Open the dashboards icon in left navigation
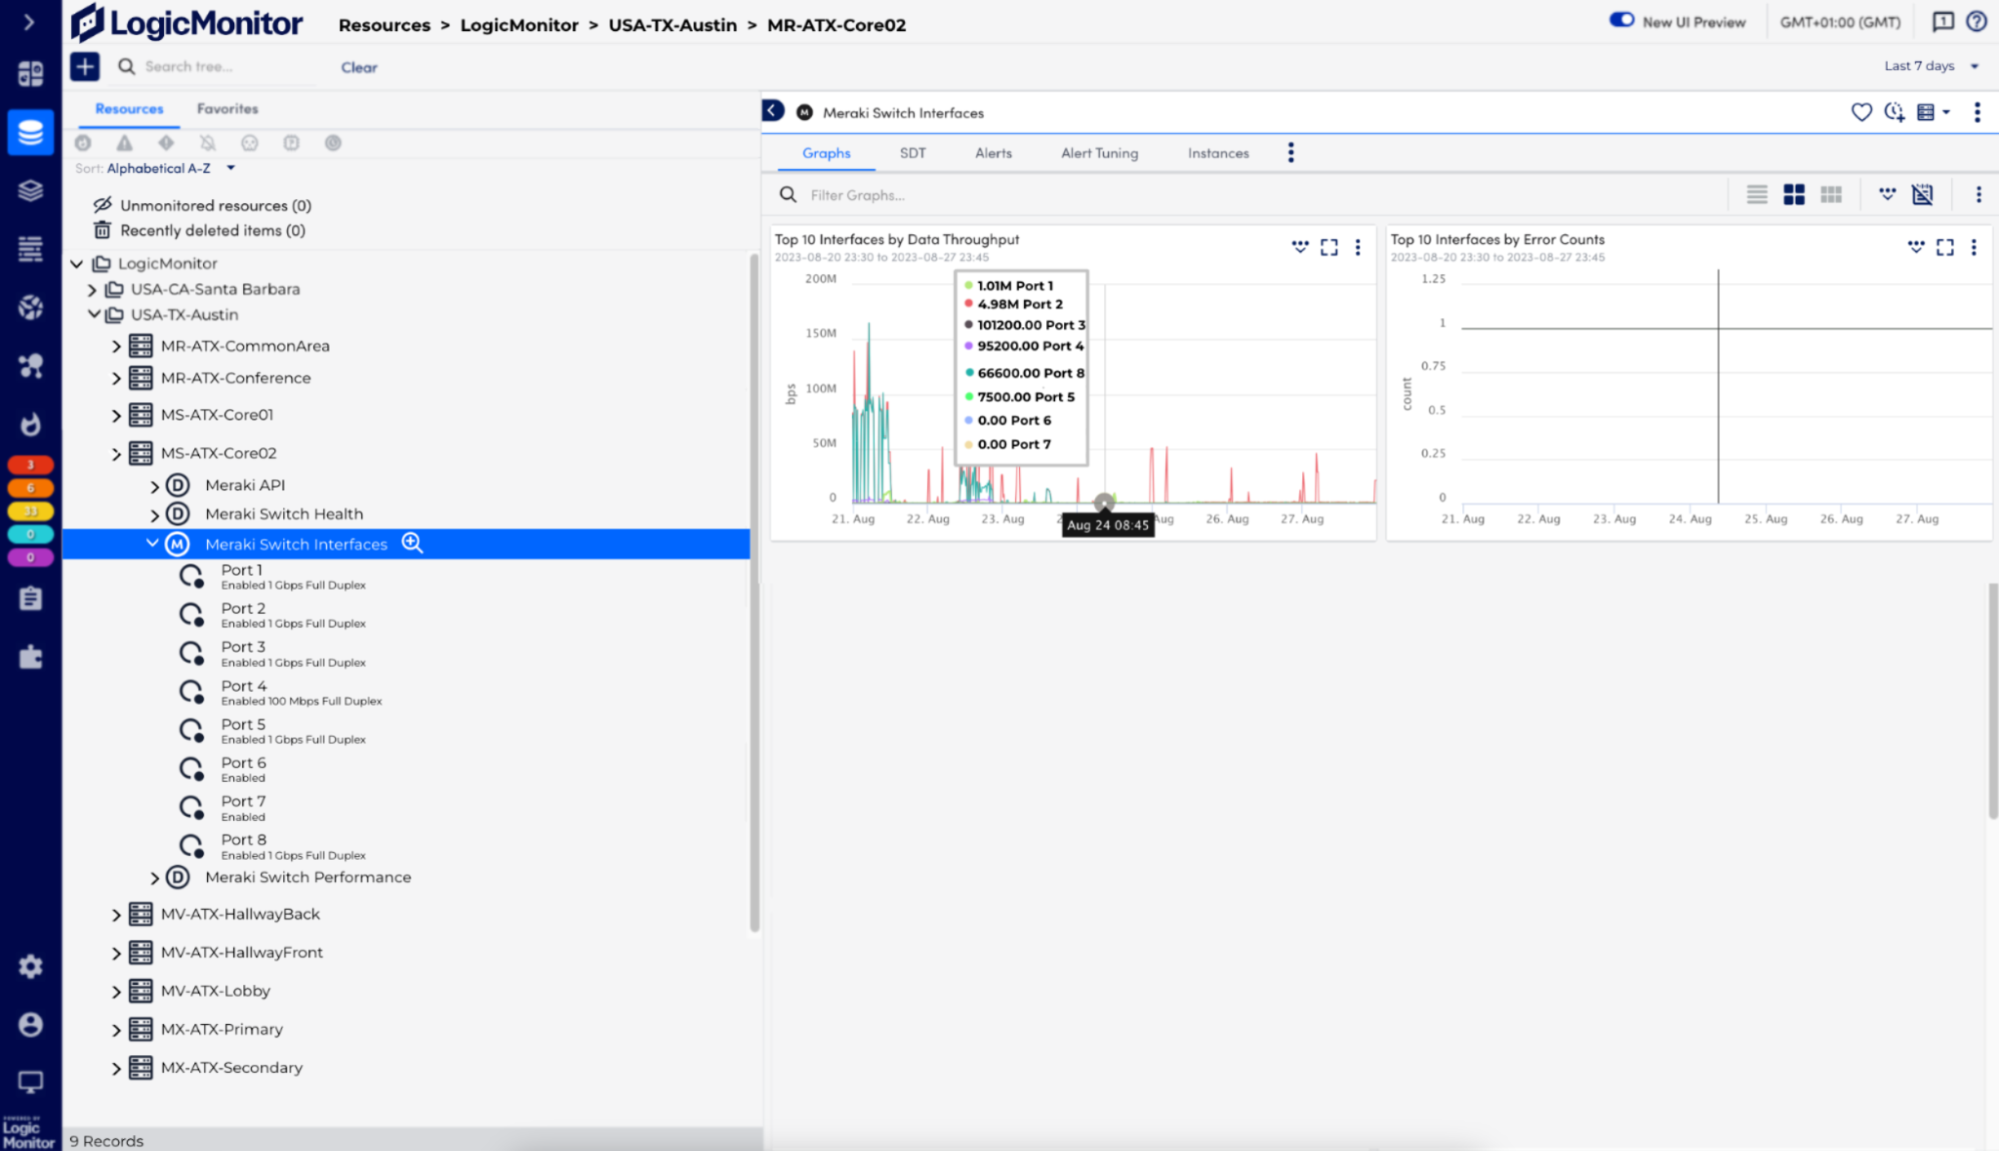Image resolution: width=1999 pixels, height=1151 pixels. pos(30,73)
